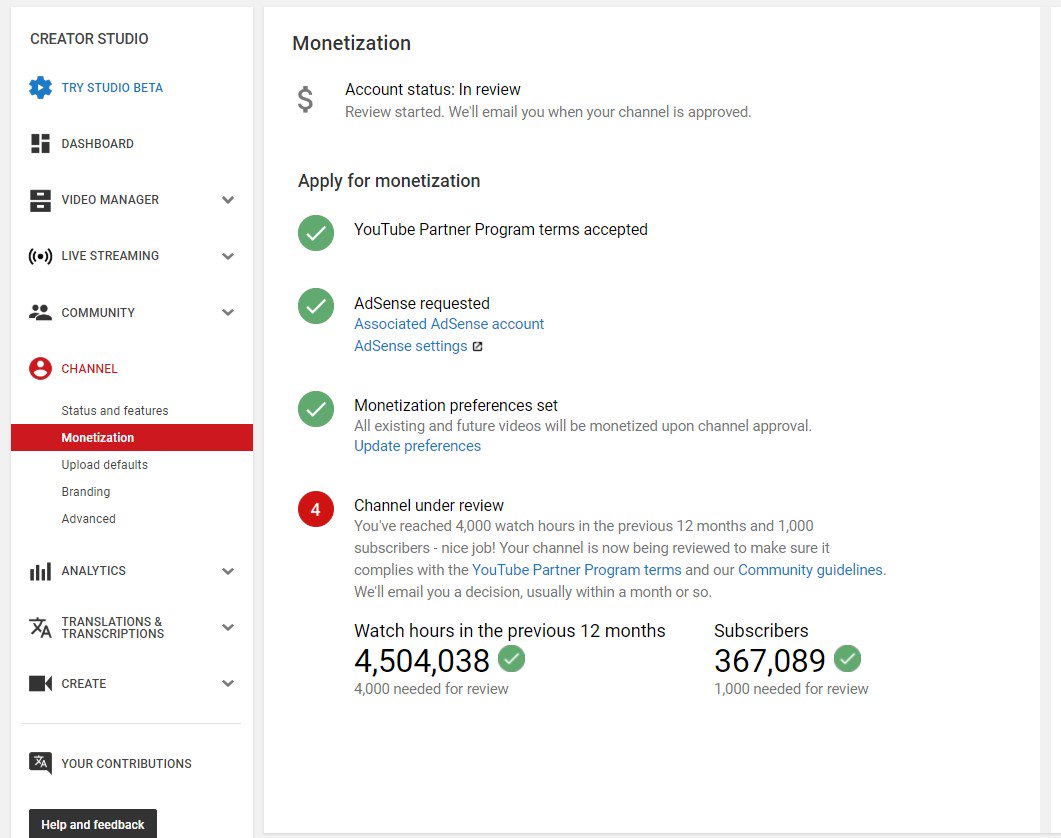This screenshot has width=1061, height=838.
Task: Select the Channel section label
Action: click(x=89, y=369)
